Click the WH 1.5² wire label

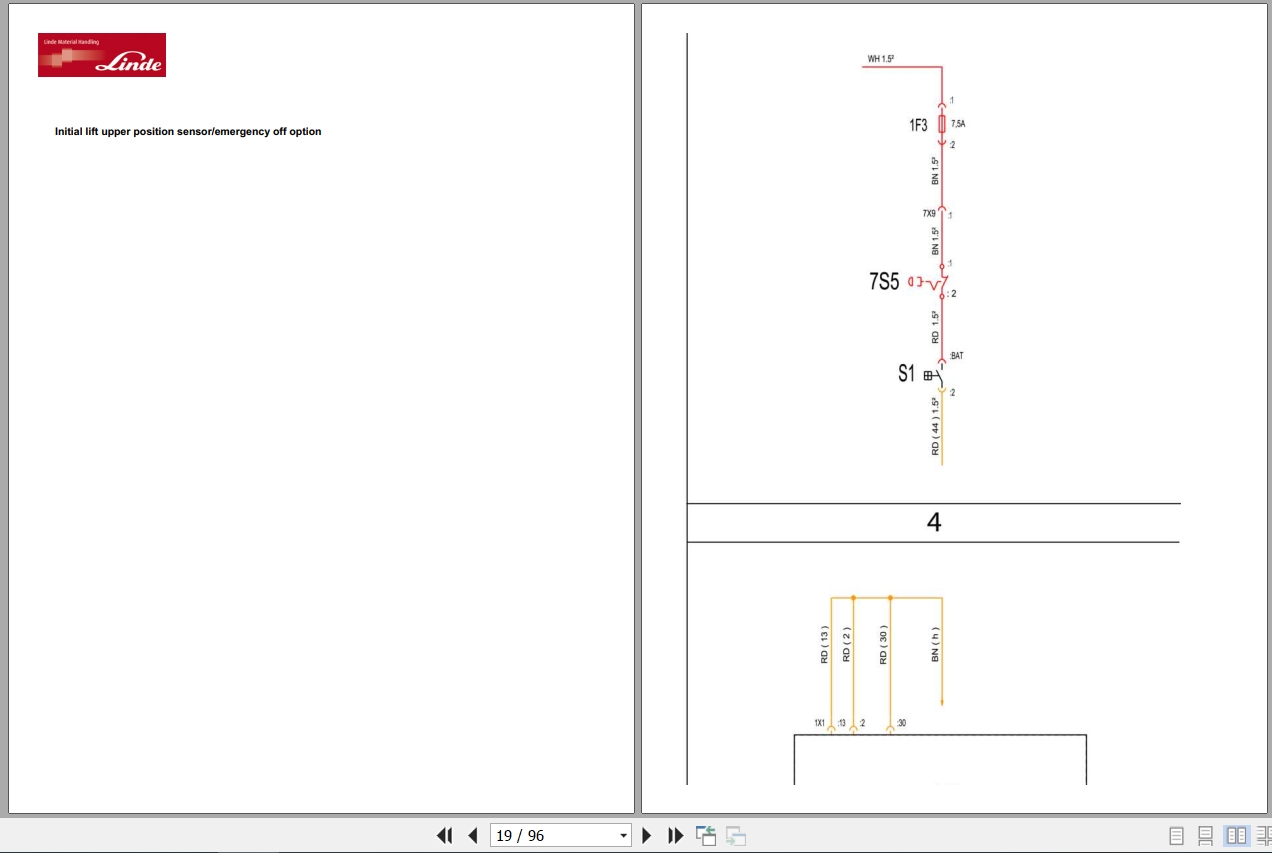[880, 60]
